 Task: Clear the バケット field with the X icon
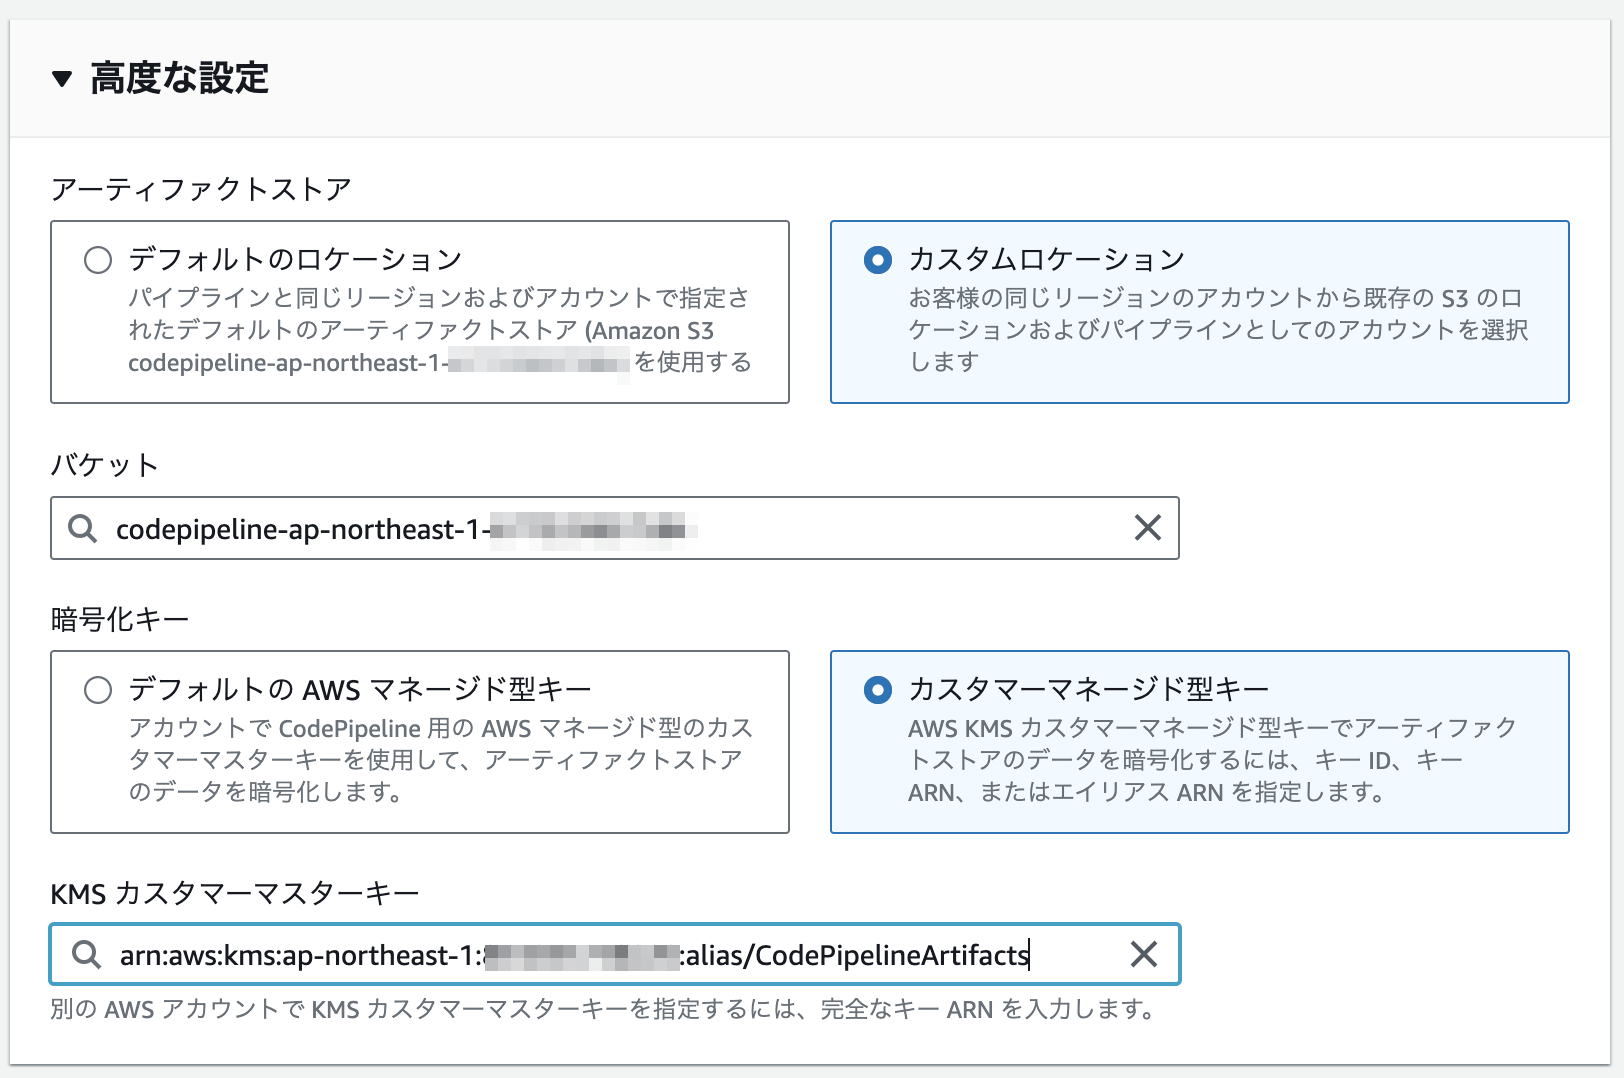[x=1148, y=528]
